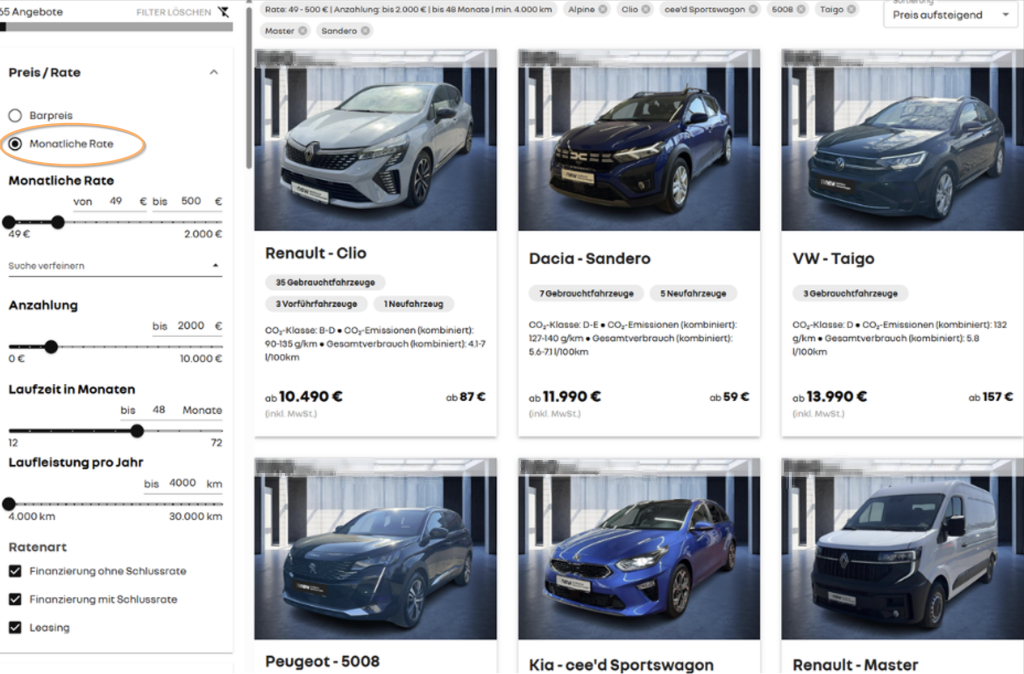
Task: Click the Taigo monthly rate 'ab 157 €'
Action: (991, 397)
